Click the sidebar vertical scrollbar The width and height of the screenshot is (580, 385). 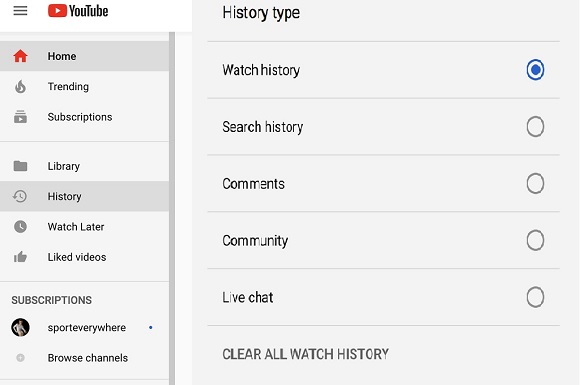tap(172, 208)
